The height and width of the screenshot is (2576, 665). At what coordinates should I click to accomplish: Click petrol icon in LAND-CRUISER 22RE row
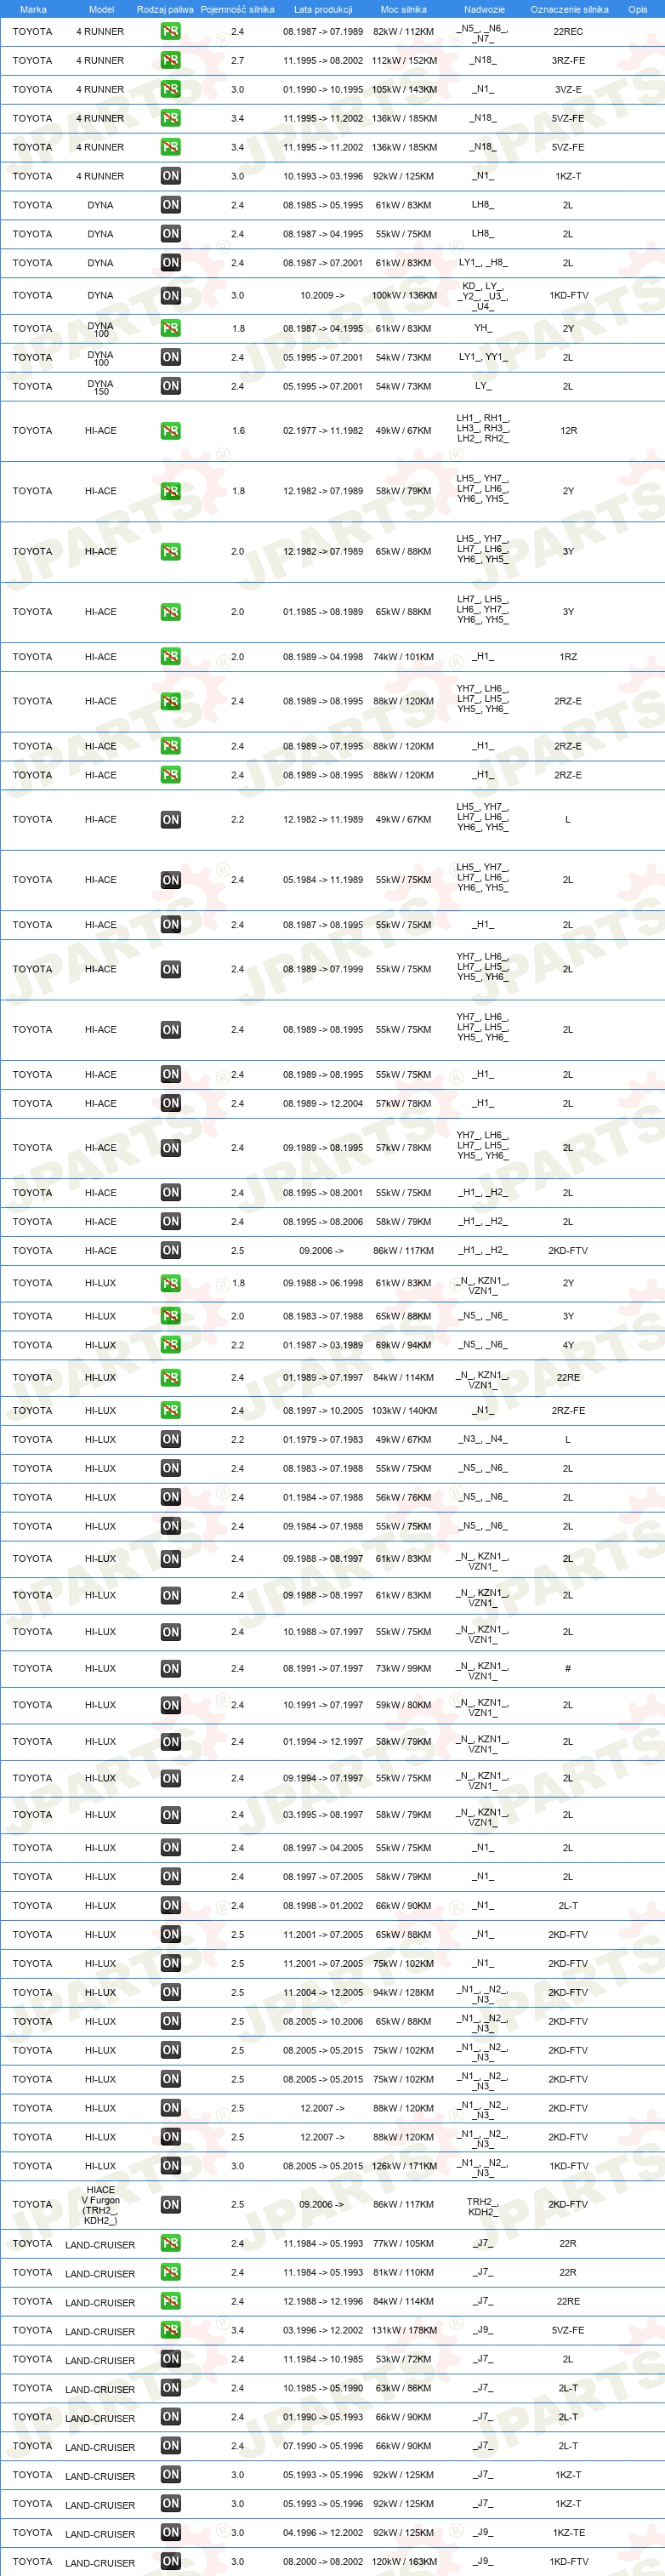tap(171, 2302)
